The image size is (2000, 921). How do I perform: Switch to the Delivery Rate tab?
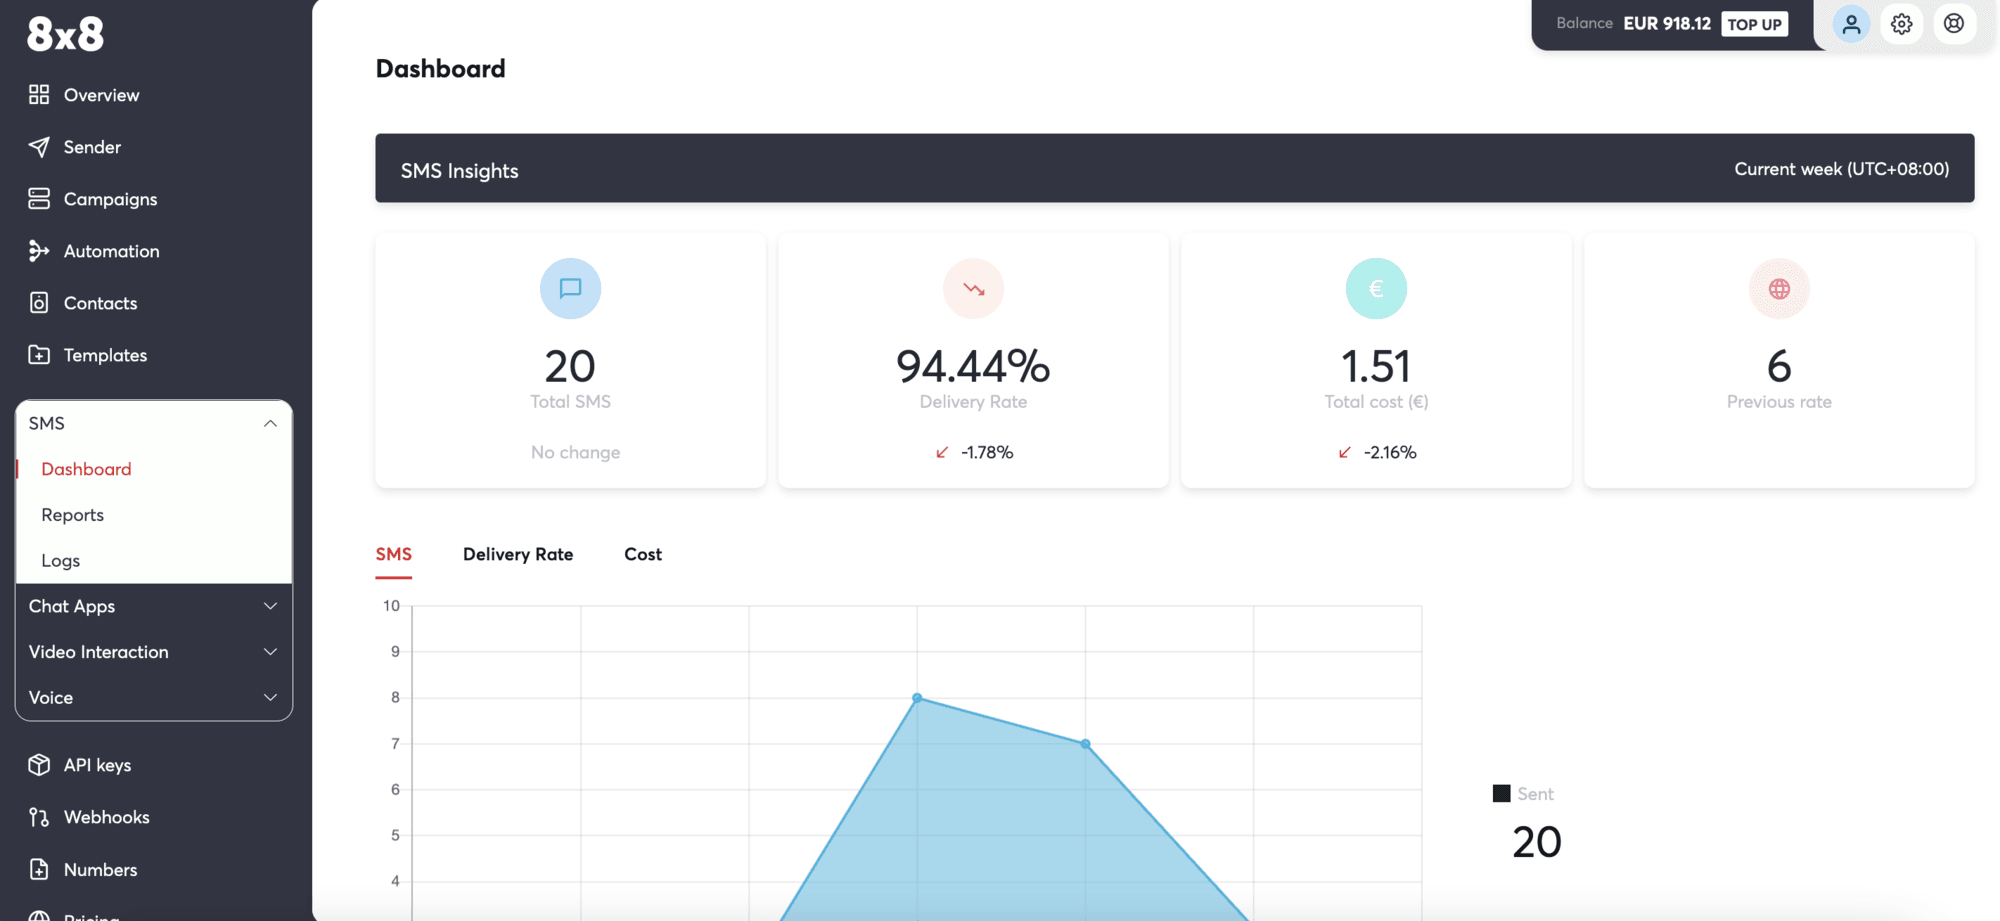517,554
